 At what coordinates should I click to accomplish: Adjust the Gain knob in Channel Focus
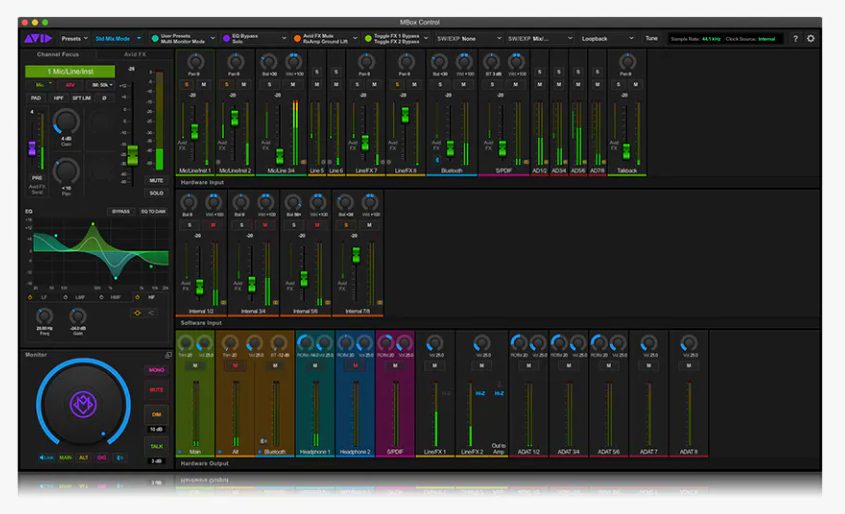click(66, 122)
